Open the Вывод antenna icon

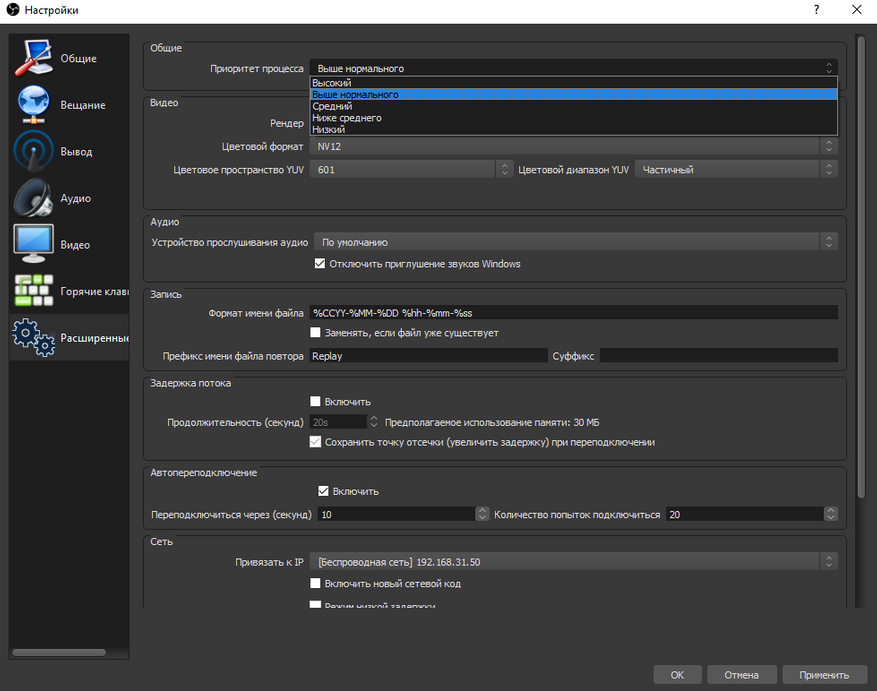(x=34, y=151)
